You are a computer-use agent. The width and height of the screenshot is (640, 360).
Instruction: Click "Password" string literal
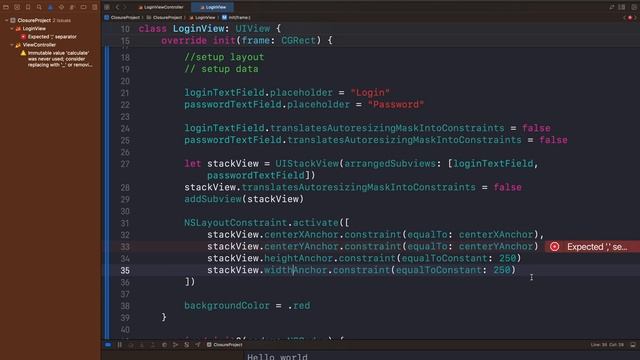[x=396, y=104]
